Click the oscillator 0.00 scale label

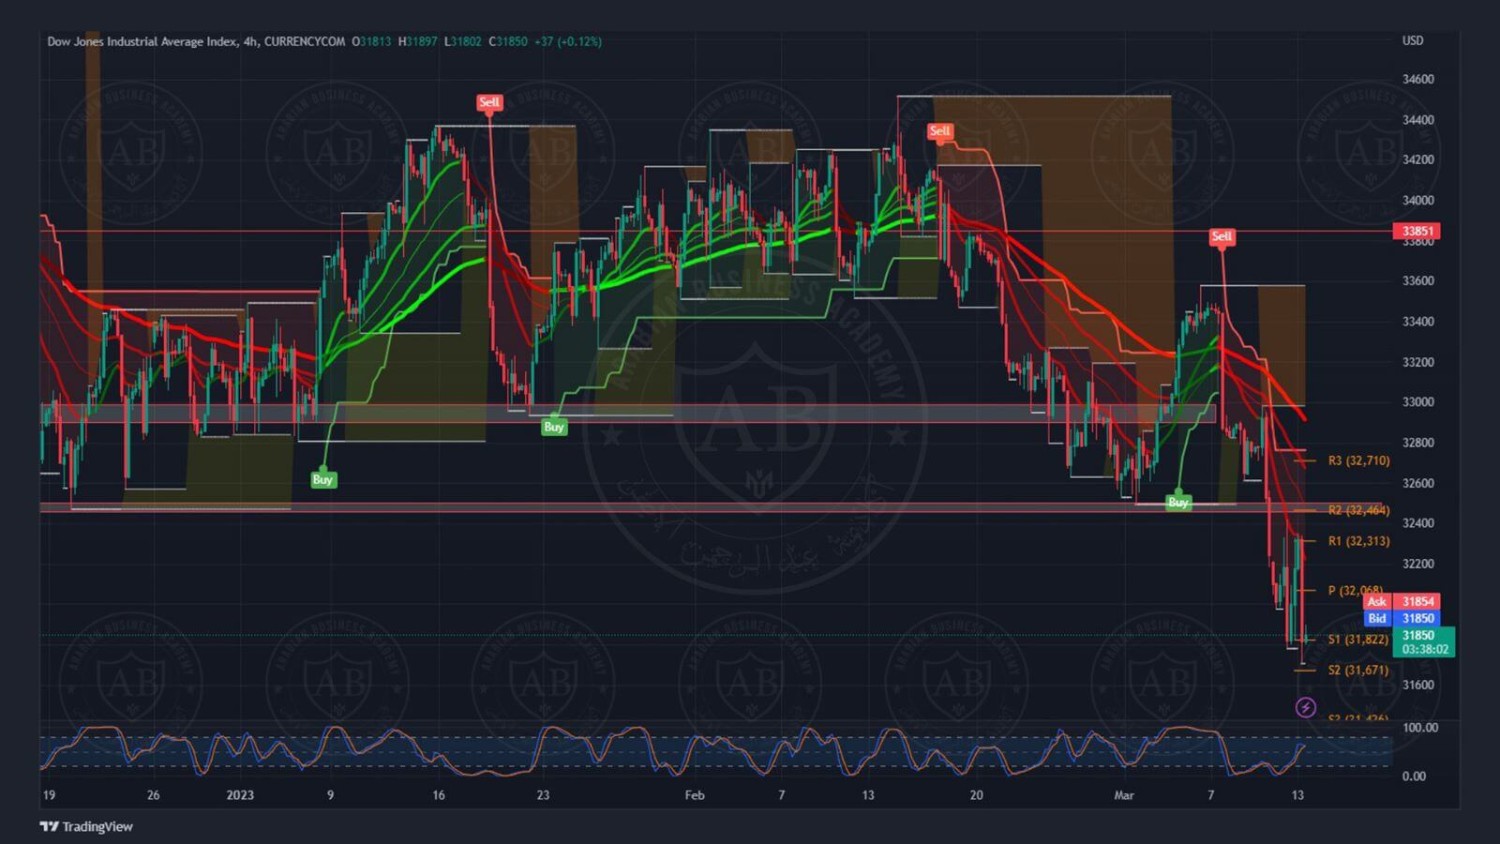point(1414,776)
